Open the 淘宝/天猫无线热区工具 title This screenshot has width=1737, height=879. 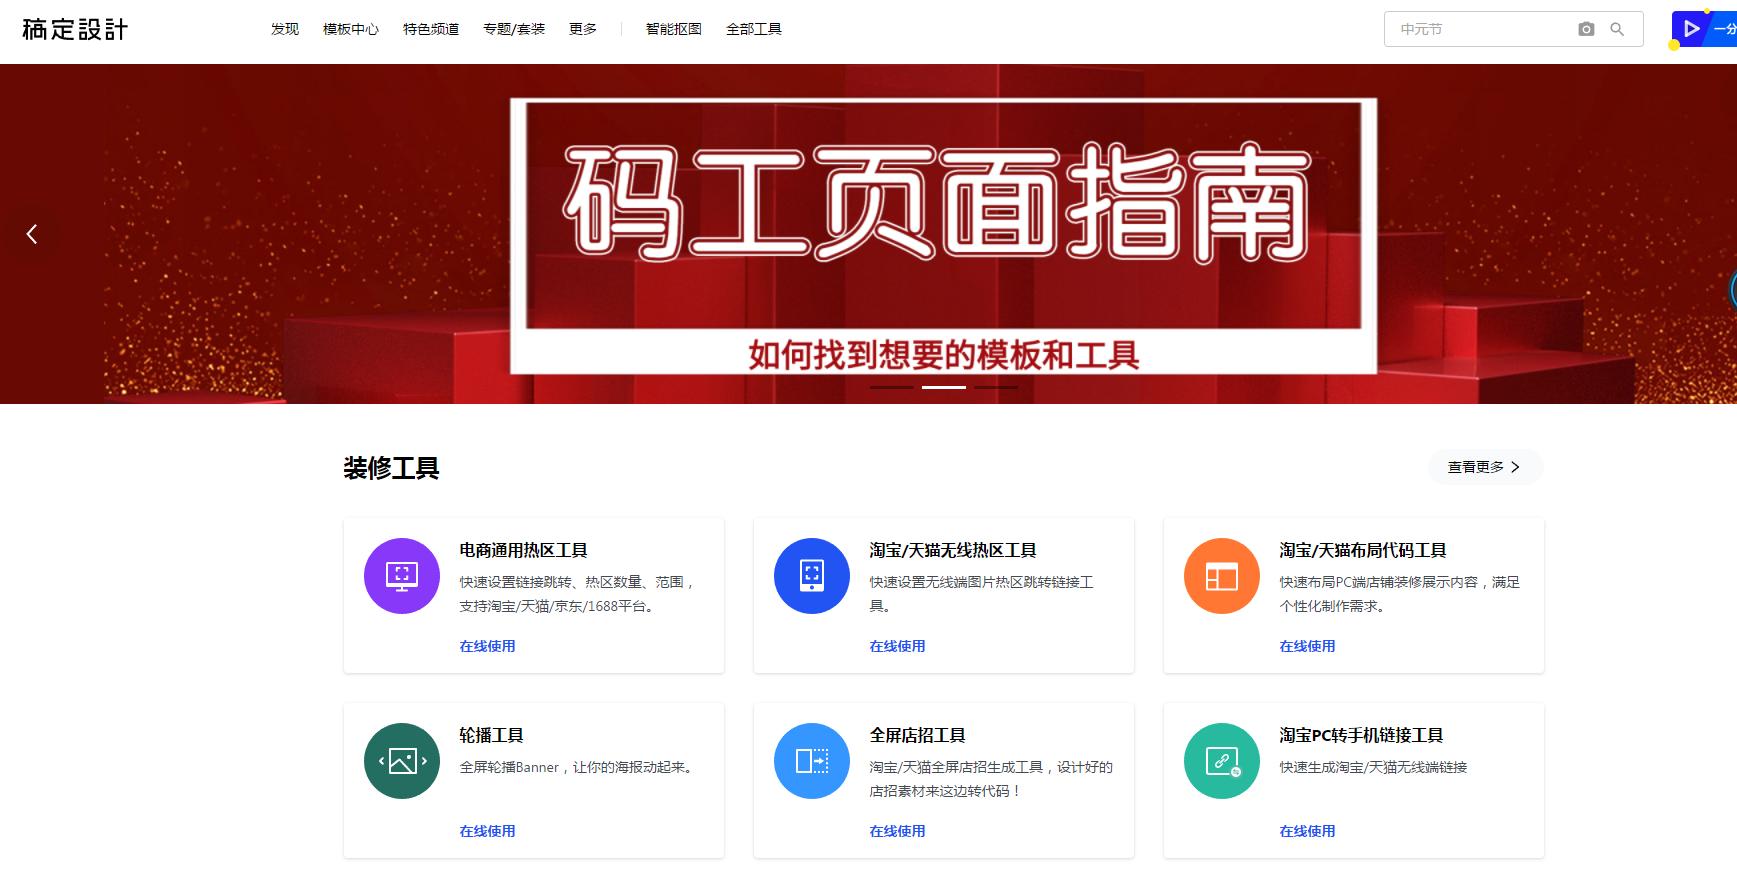click(953, 550)
